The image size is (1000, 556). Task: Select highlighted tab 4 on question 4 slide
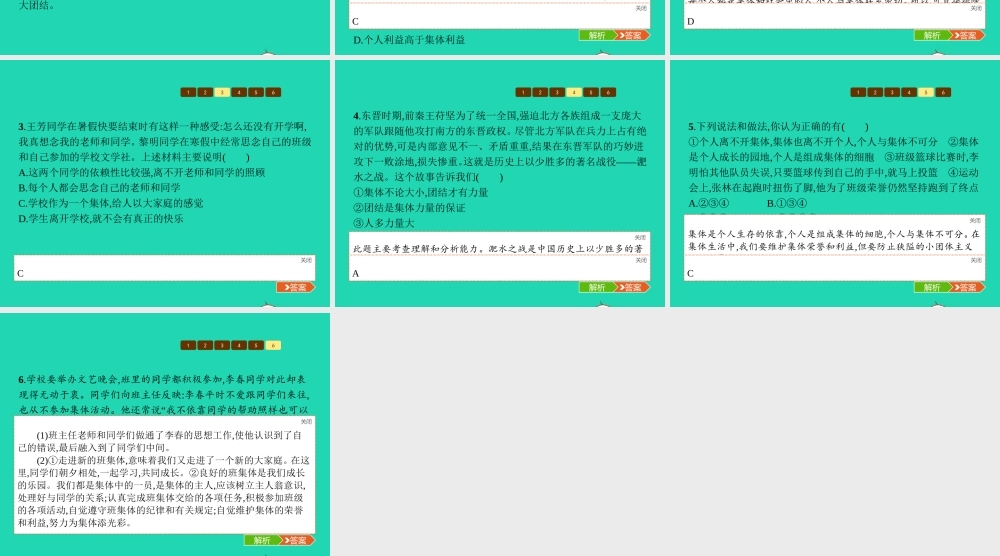click(x=574, y=92)
